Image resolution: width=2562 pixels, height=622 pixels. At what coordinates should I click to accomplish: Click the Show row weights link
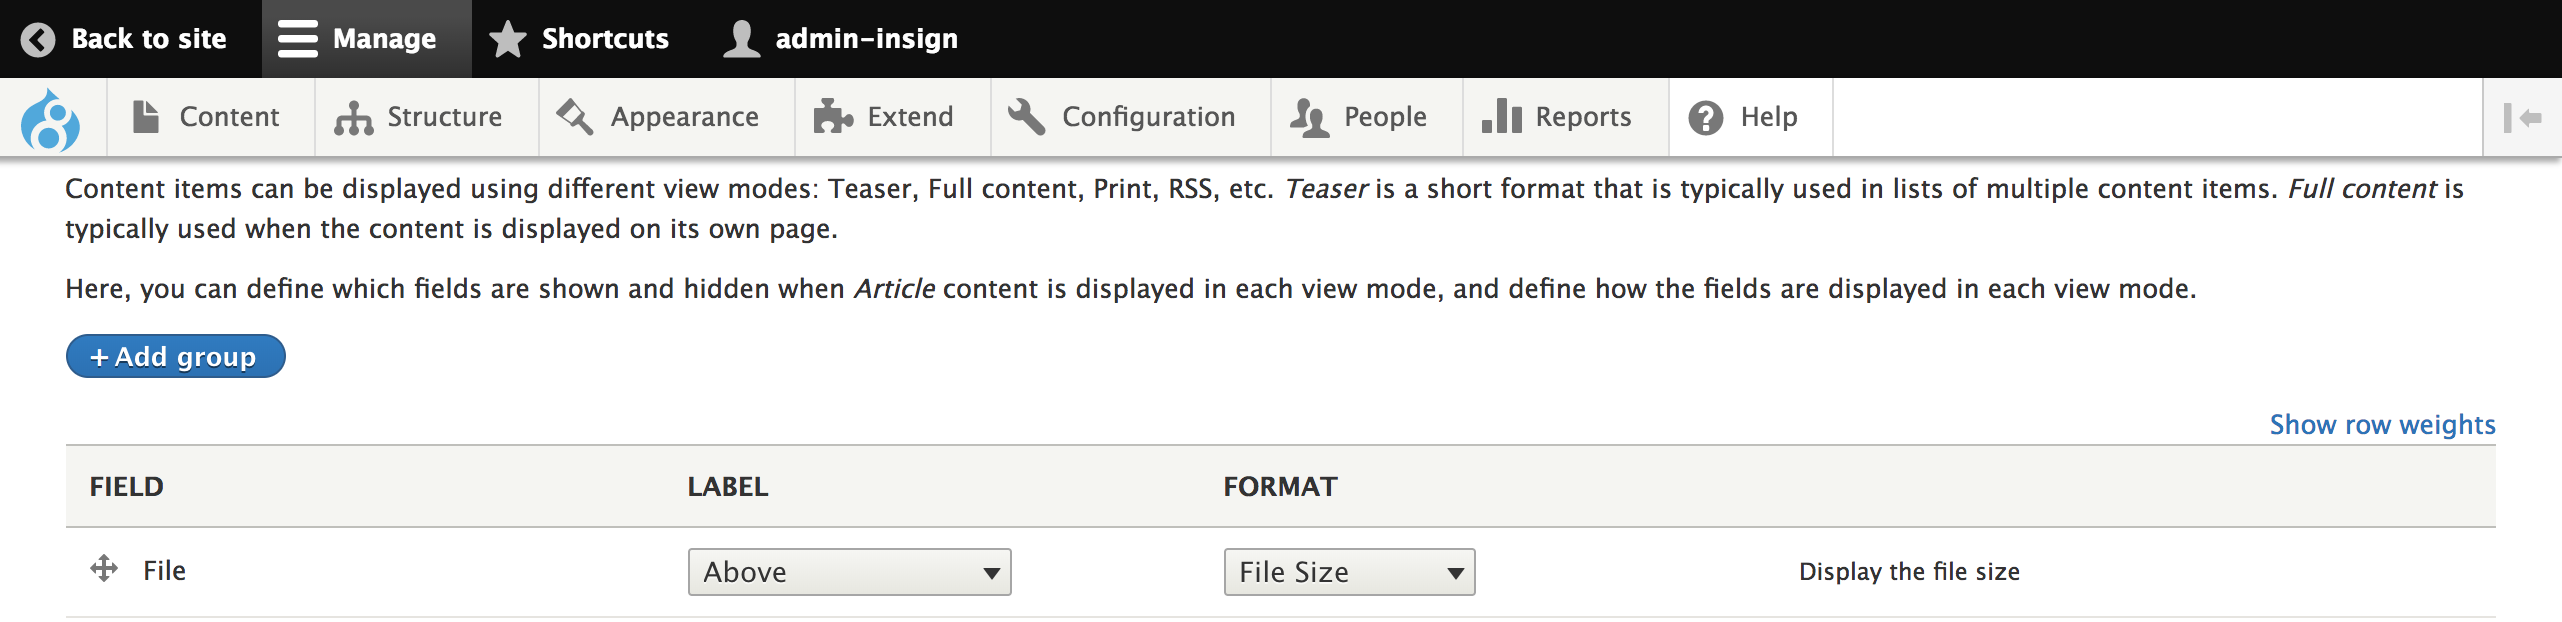pyautogui.click(x=2383, y=424)
